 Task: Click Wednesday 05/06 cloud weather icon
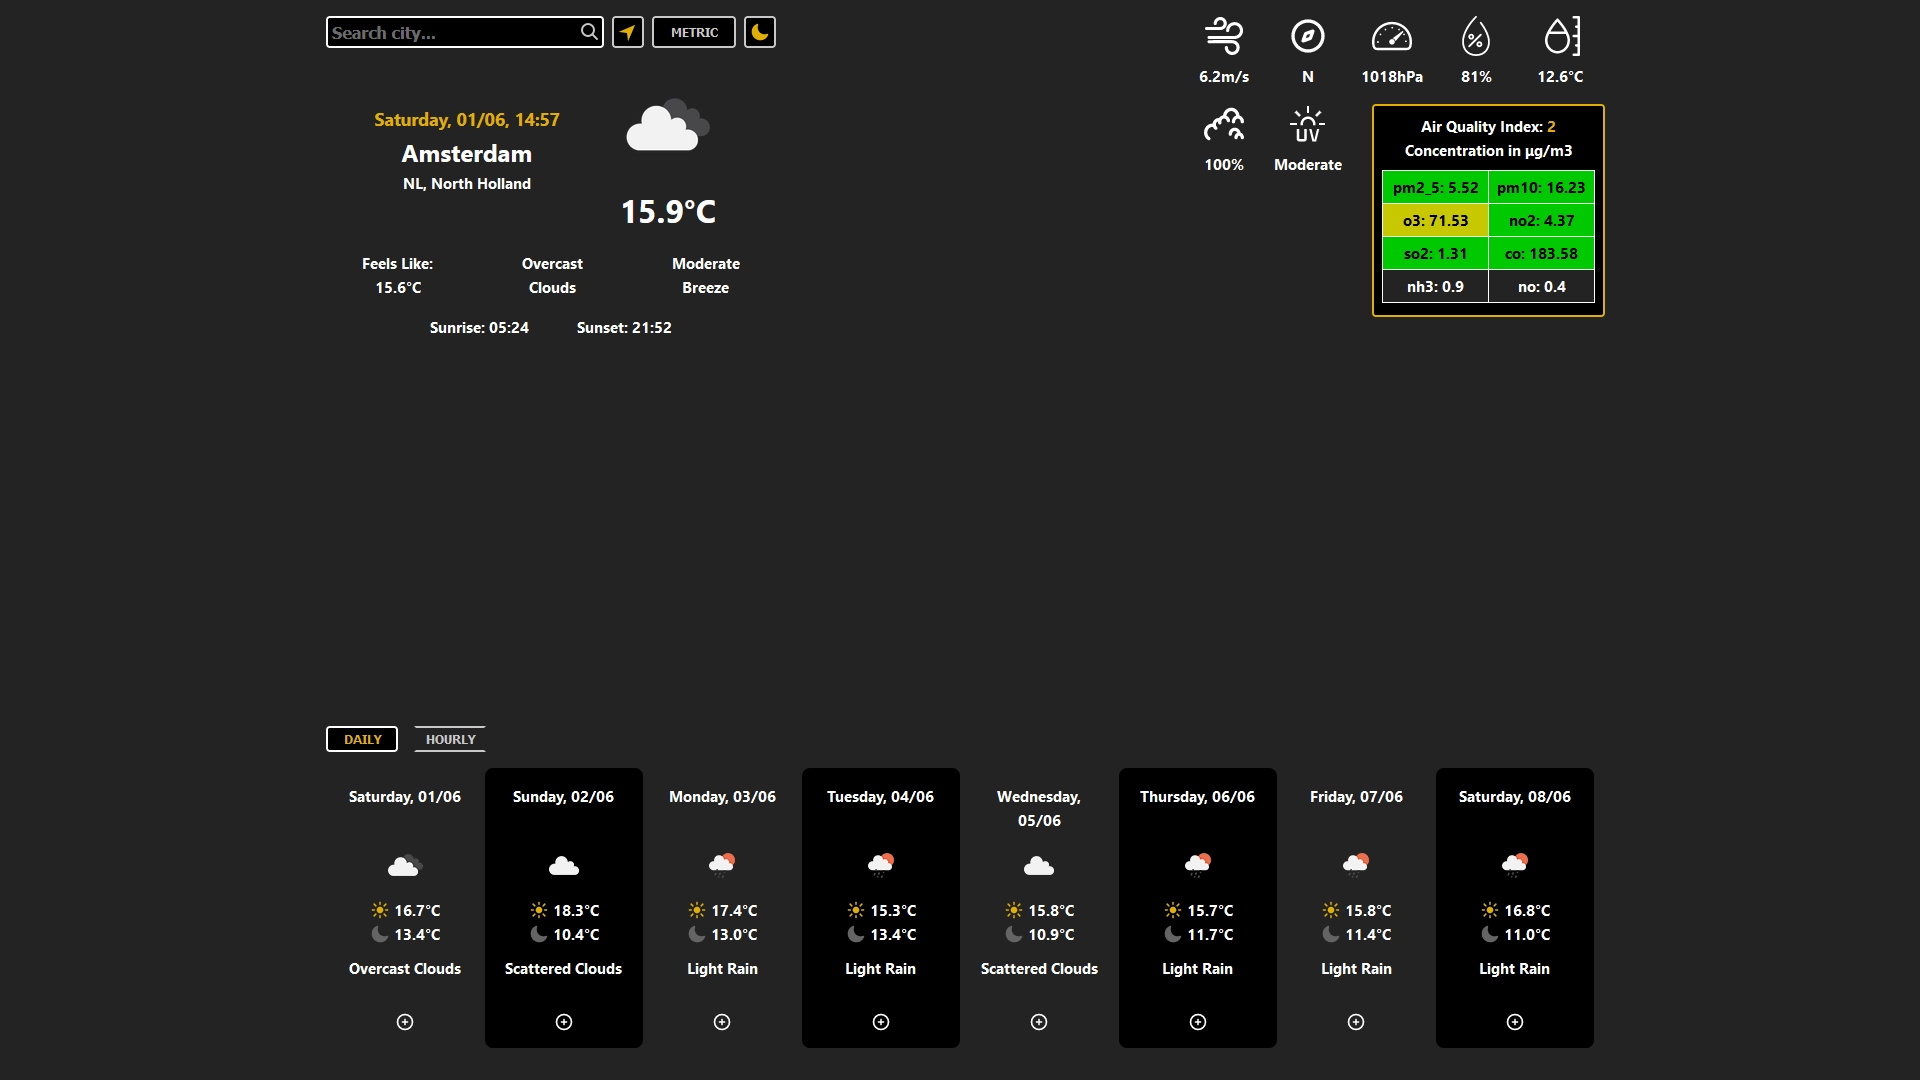[x=1039, y=865]
